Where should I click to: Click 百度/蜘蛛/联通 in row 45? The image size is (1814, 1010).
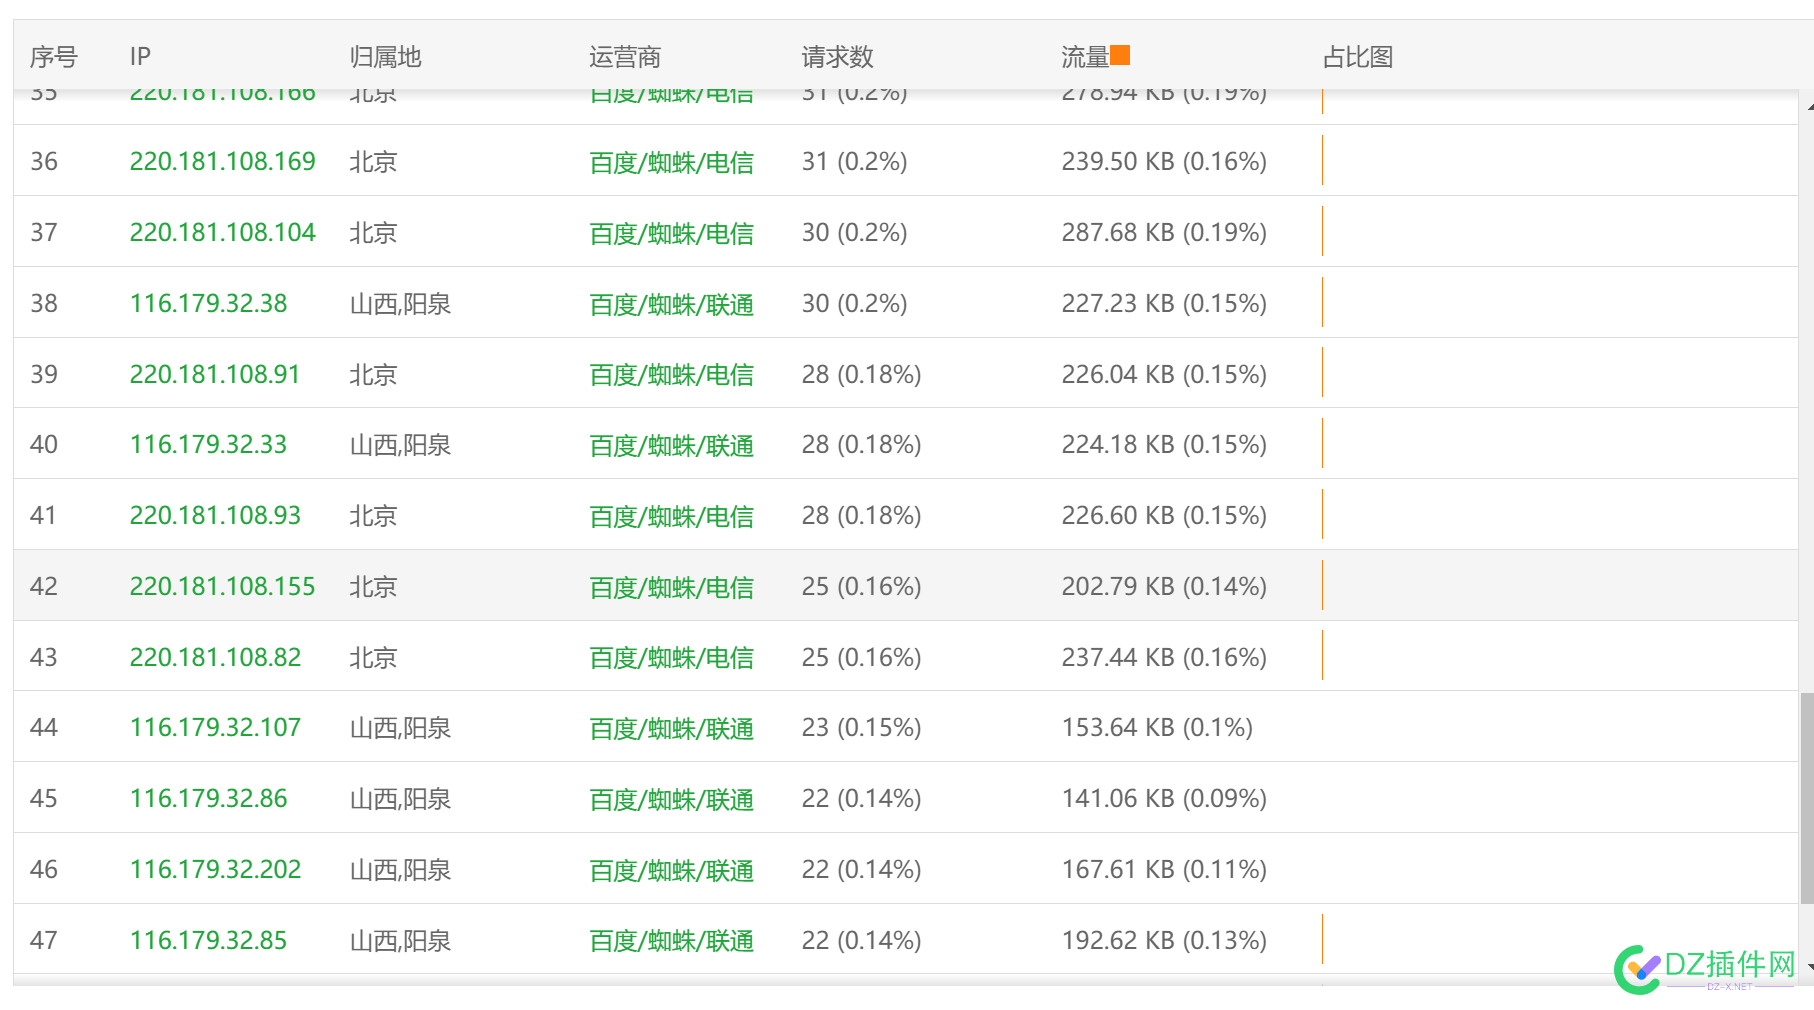pyautogui.click(x=671, y=799)
